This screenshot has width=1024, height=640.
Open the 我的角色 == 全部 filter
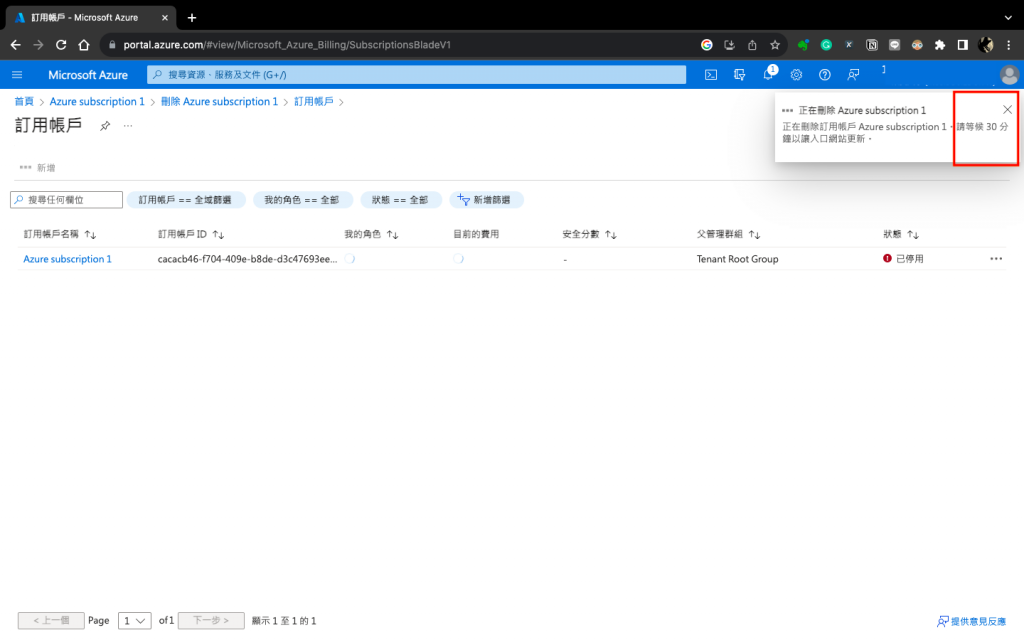click(302, 200)
